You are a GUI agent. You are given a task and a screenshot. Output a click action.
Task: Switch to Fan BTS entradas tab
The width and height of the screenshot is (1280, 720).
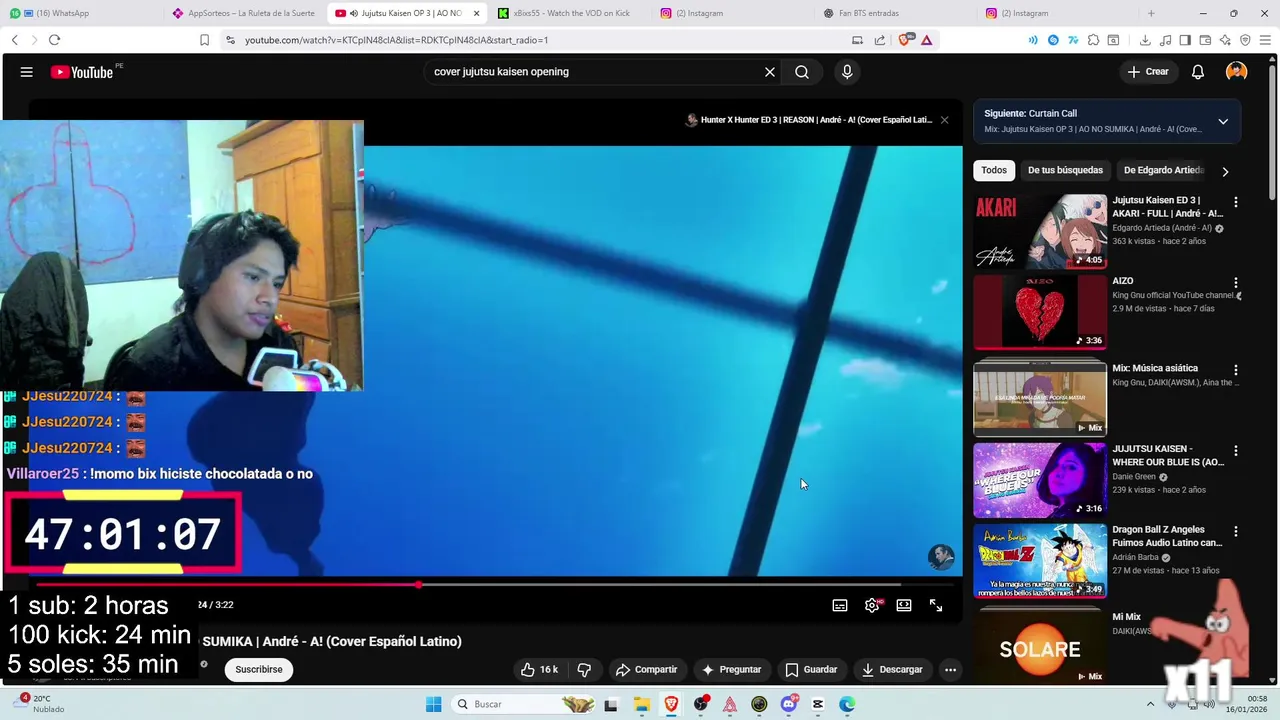(895, 13)
